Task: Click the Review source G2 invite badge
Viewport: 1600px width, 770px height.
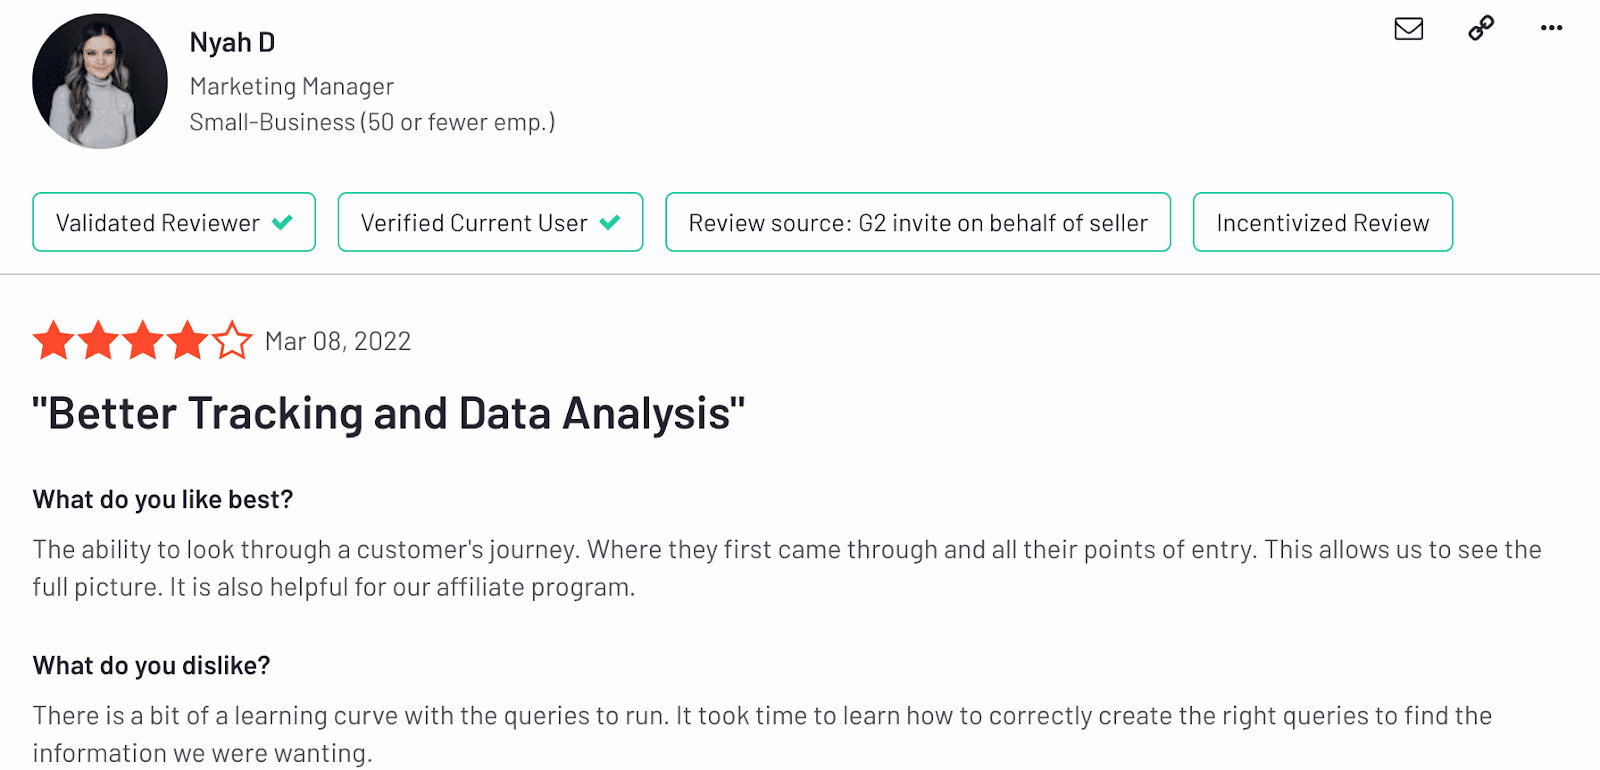Action: pos(918,222)
